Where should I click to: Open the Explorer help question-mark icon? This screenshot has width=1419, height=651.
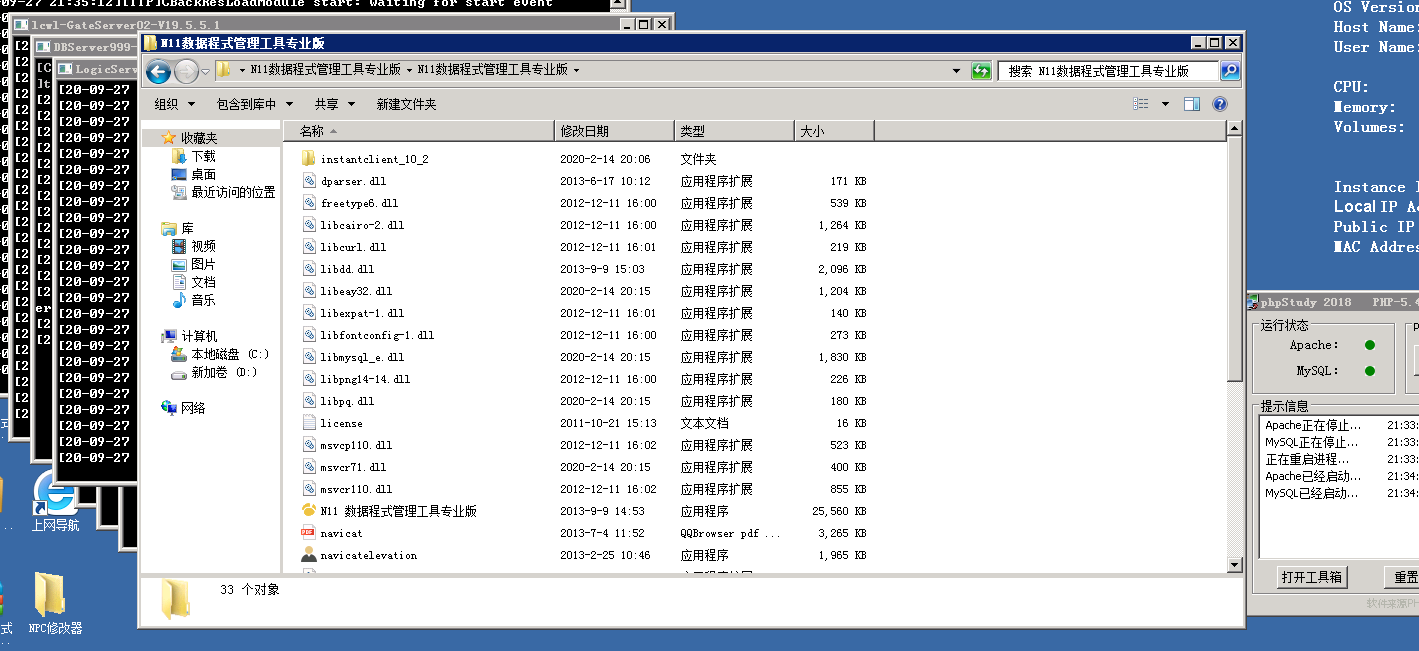tap(1220, 104)
